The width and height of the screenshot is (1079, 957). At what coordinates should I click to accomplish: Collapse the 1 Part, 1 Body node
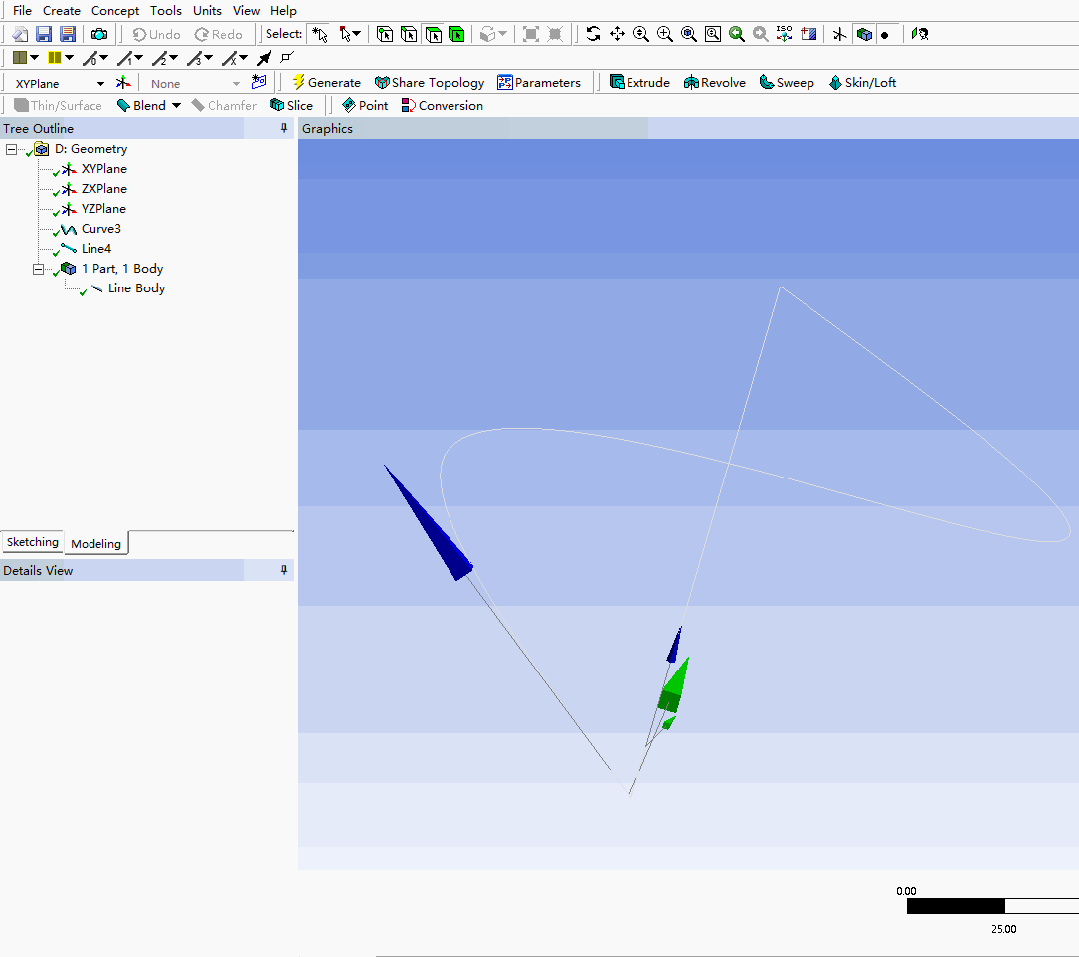39,269
